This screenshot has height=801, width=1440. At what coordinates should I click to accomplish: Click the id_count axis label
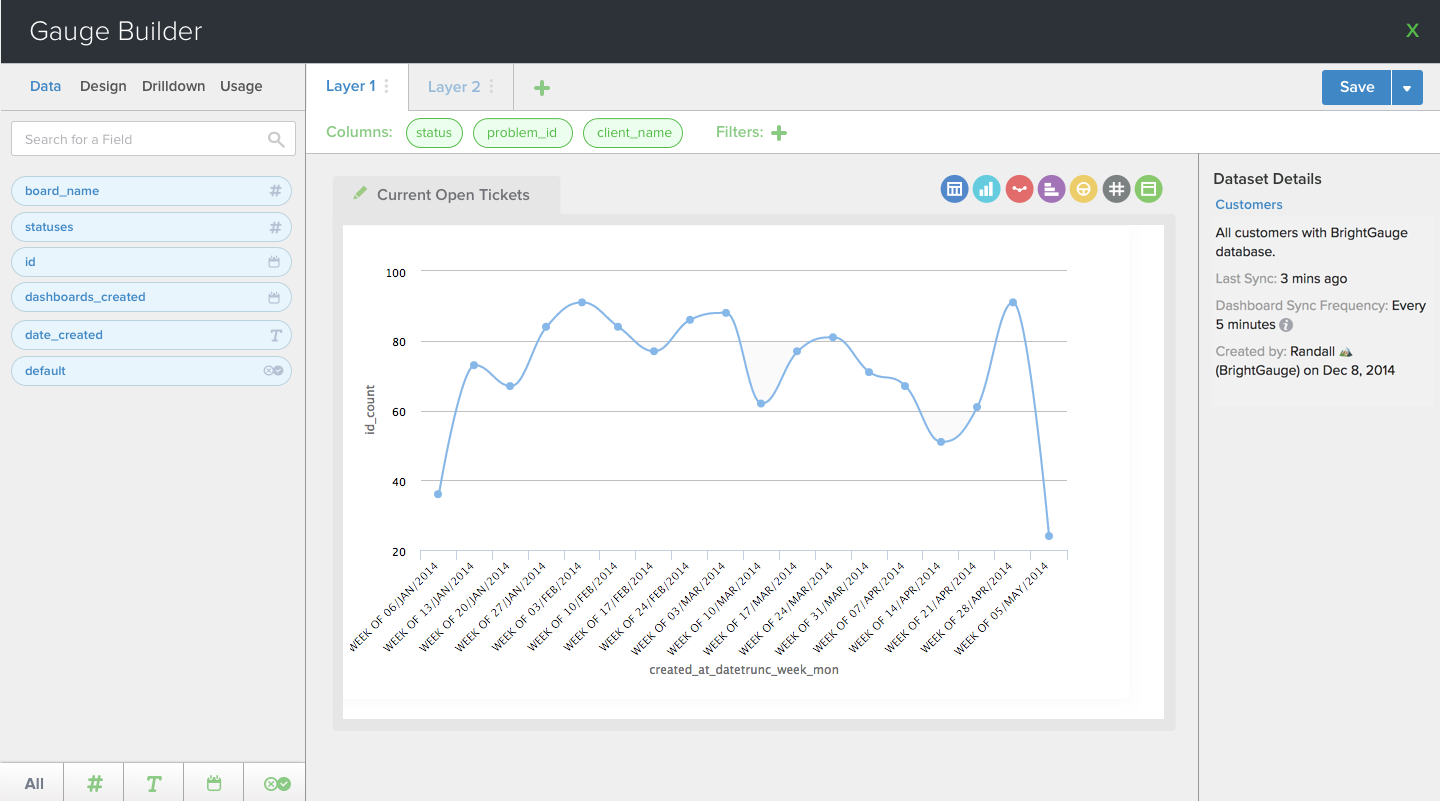pyautogui.click(x=369, y=409)
